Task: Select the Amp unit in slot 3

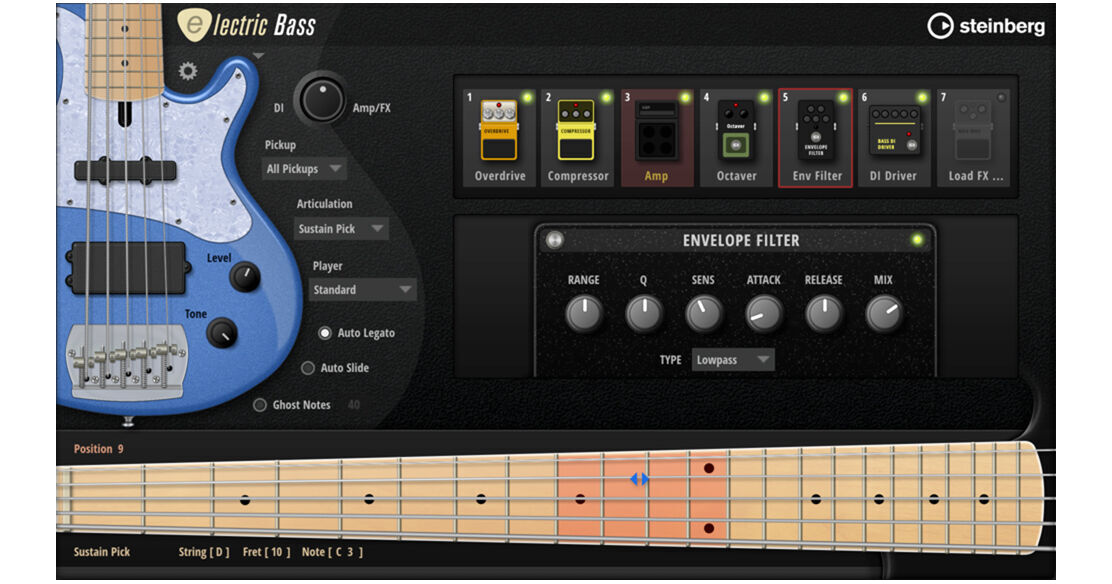Action: [x=657, y=138]
